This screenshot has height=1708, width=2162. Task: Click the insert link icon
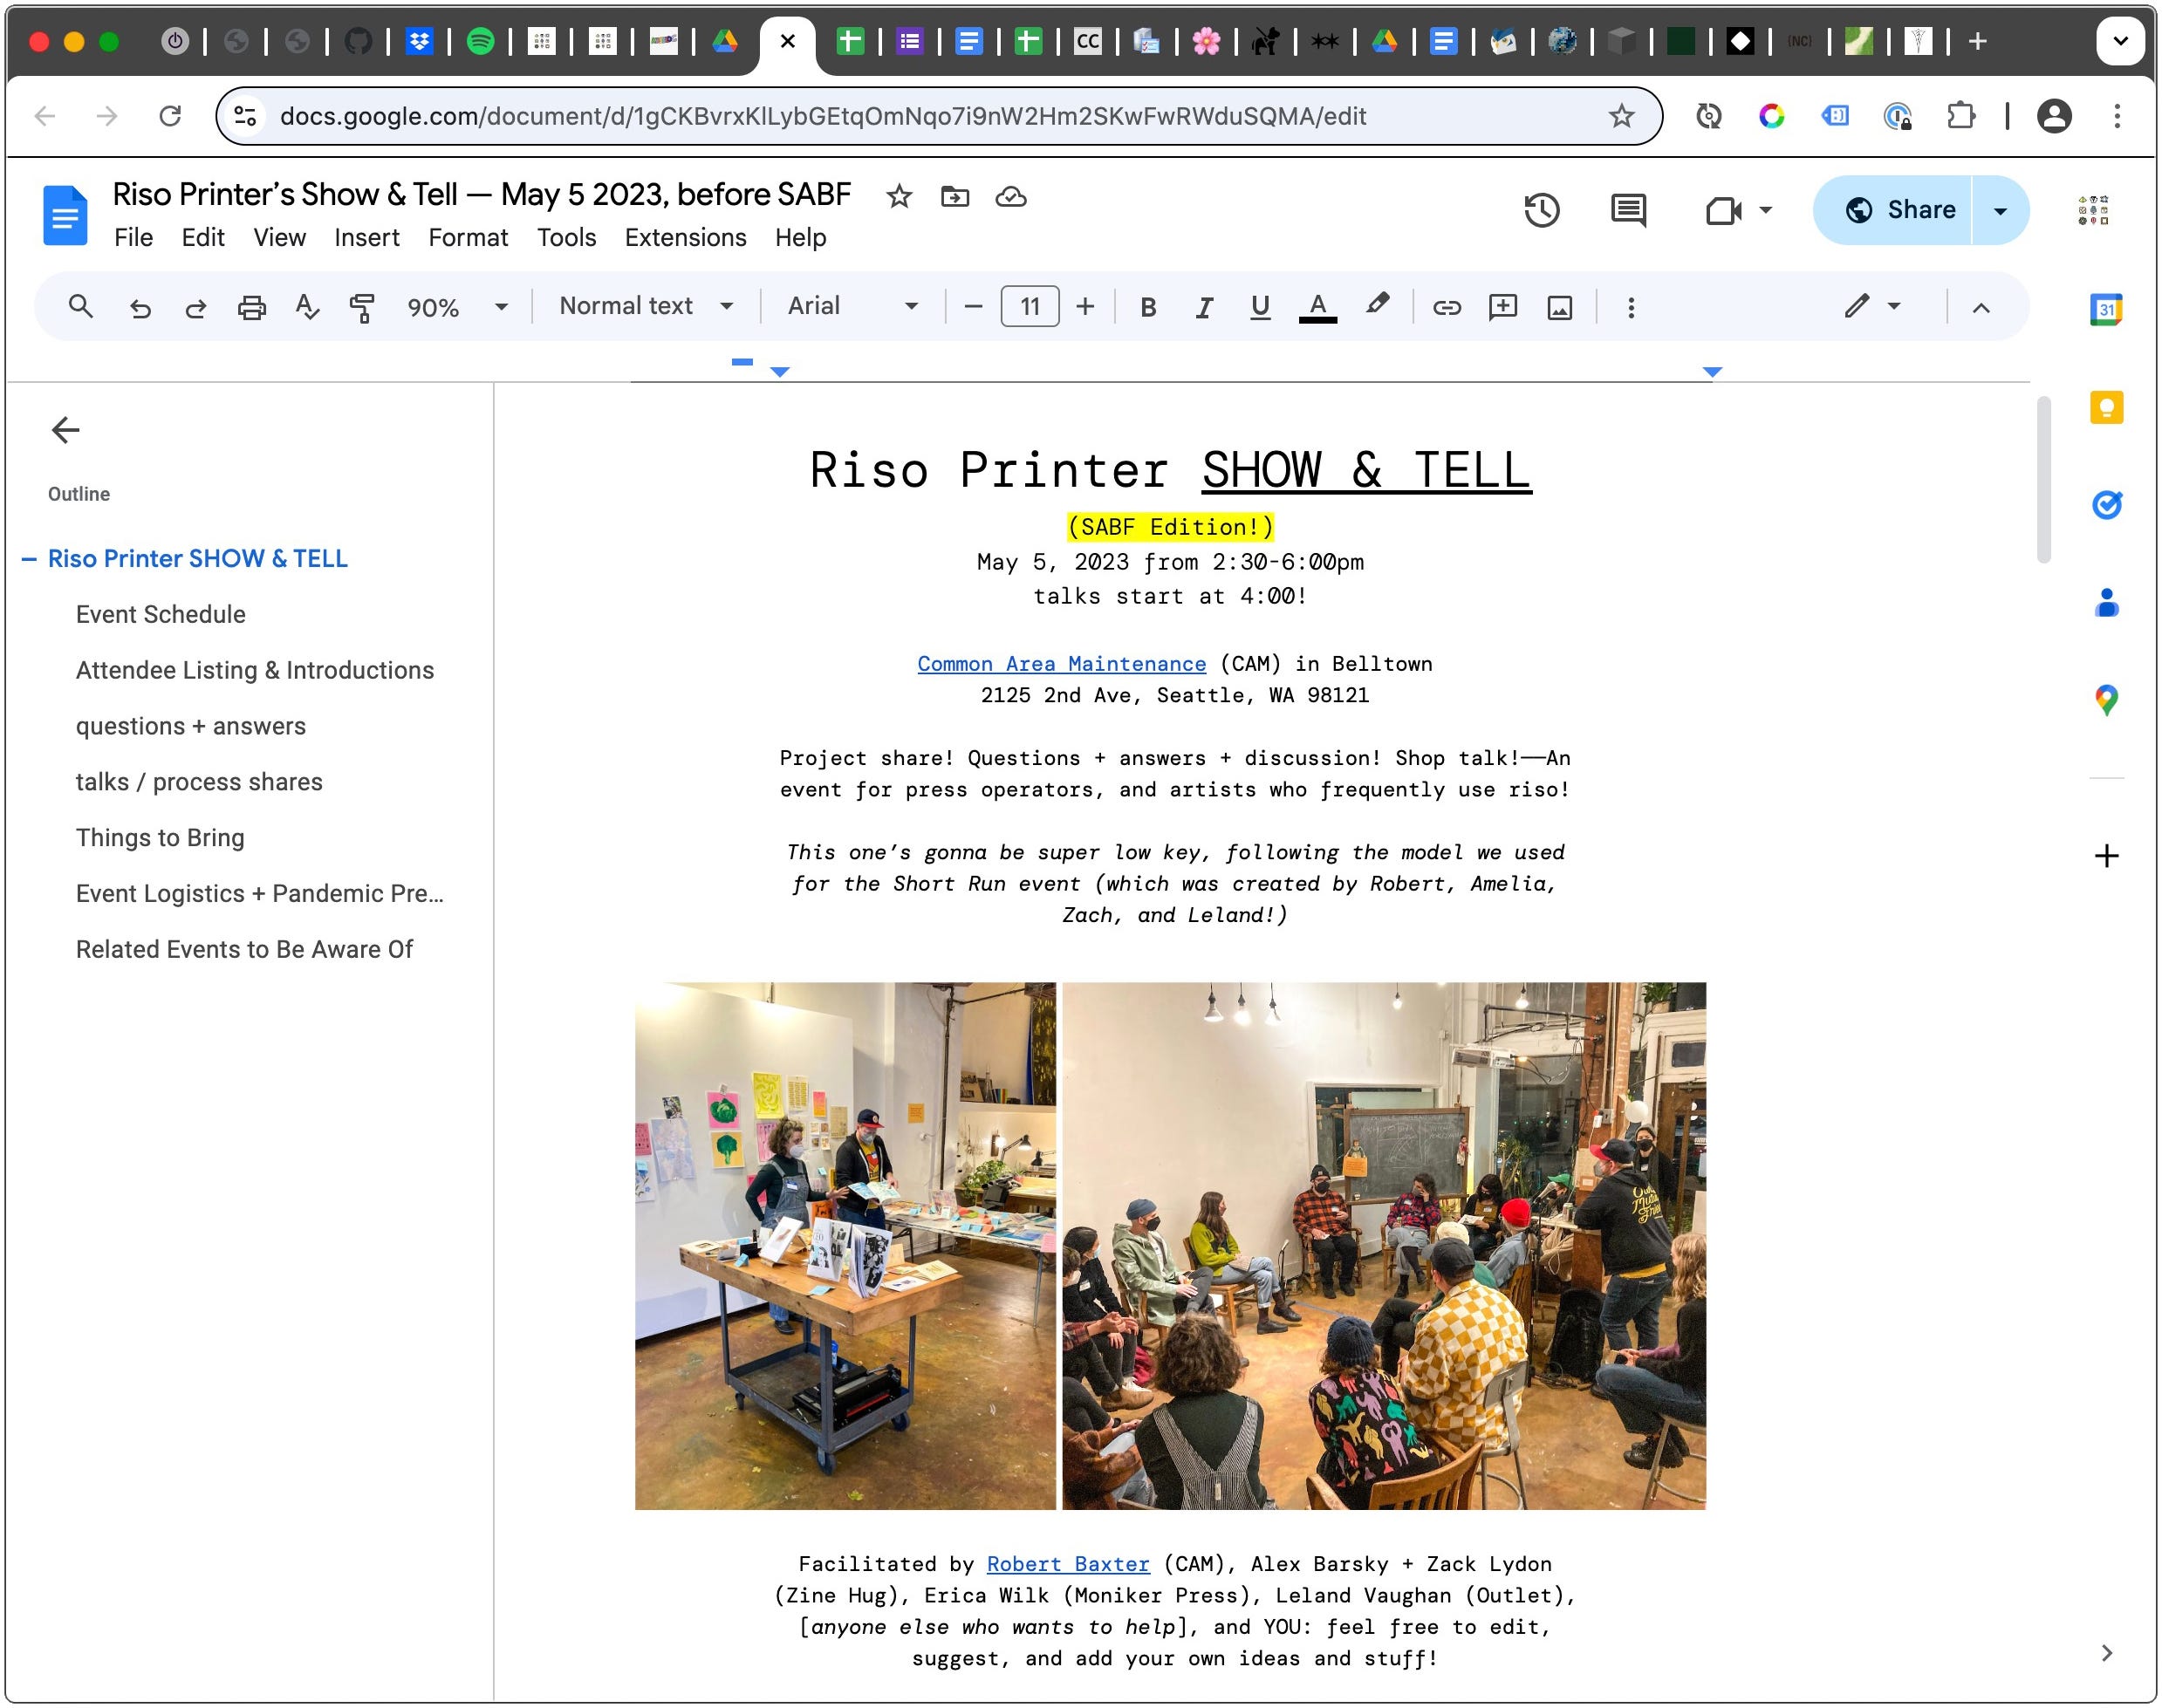(1446, 307)
